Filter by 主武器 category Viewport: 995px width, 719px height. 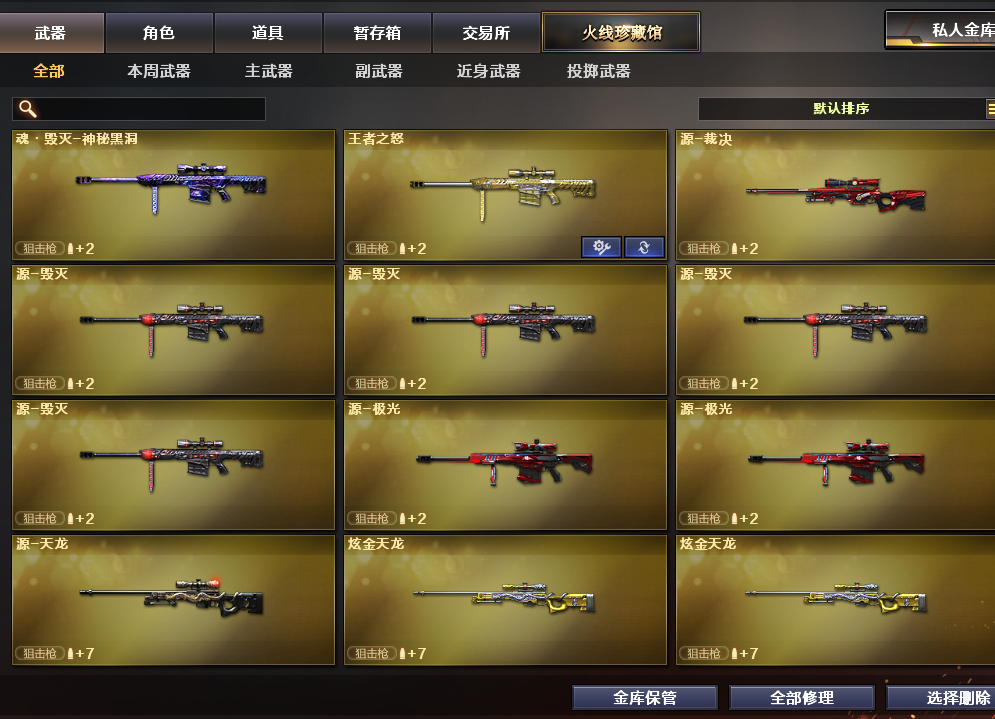pos(268,71)
